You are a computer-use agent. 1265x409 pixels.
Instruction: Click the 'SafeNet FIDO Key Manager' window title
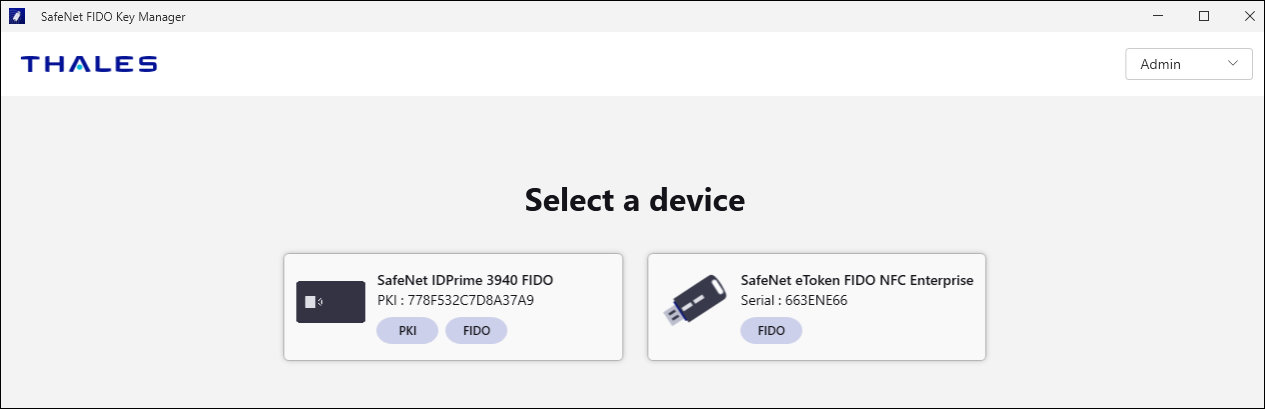click(x=113, y=17)
